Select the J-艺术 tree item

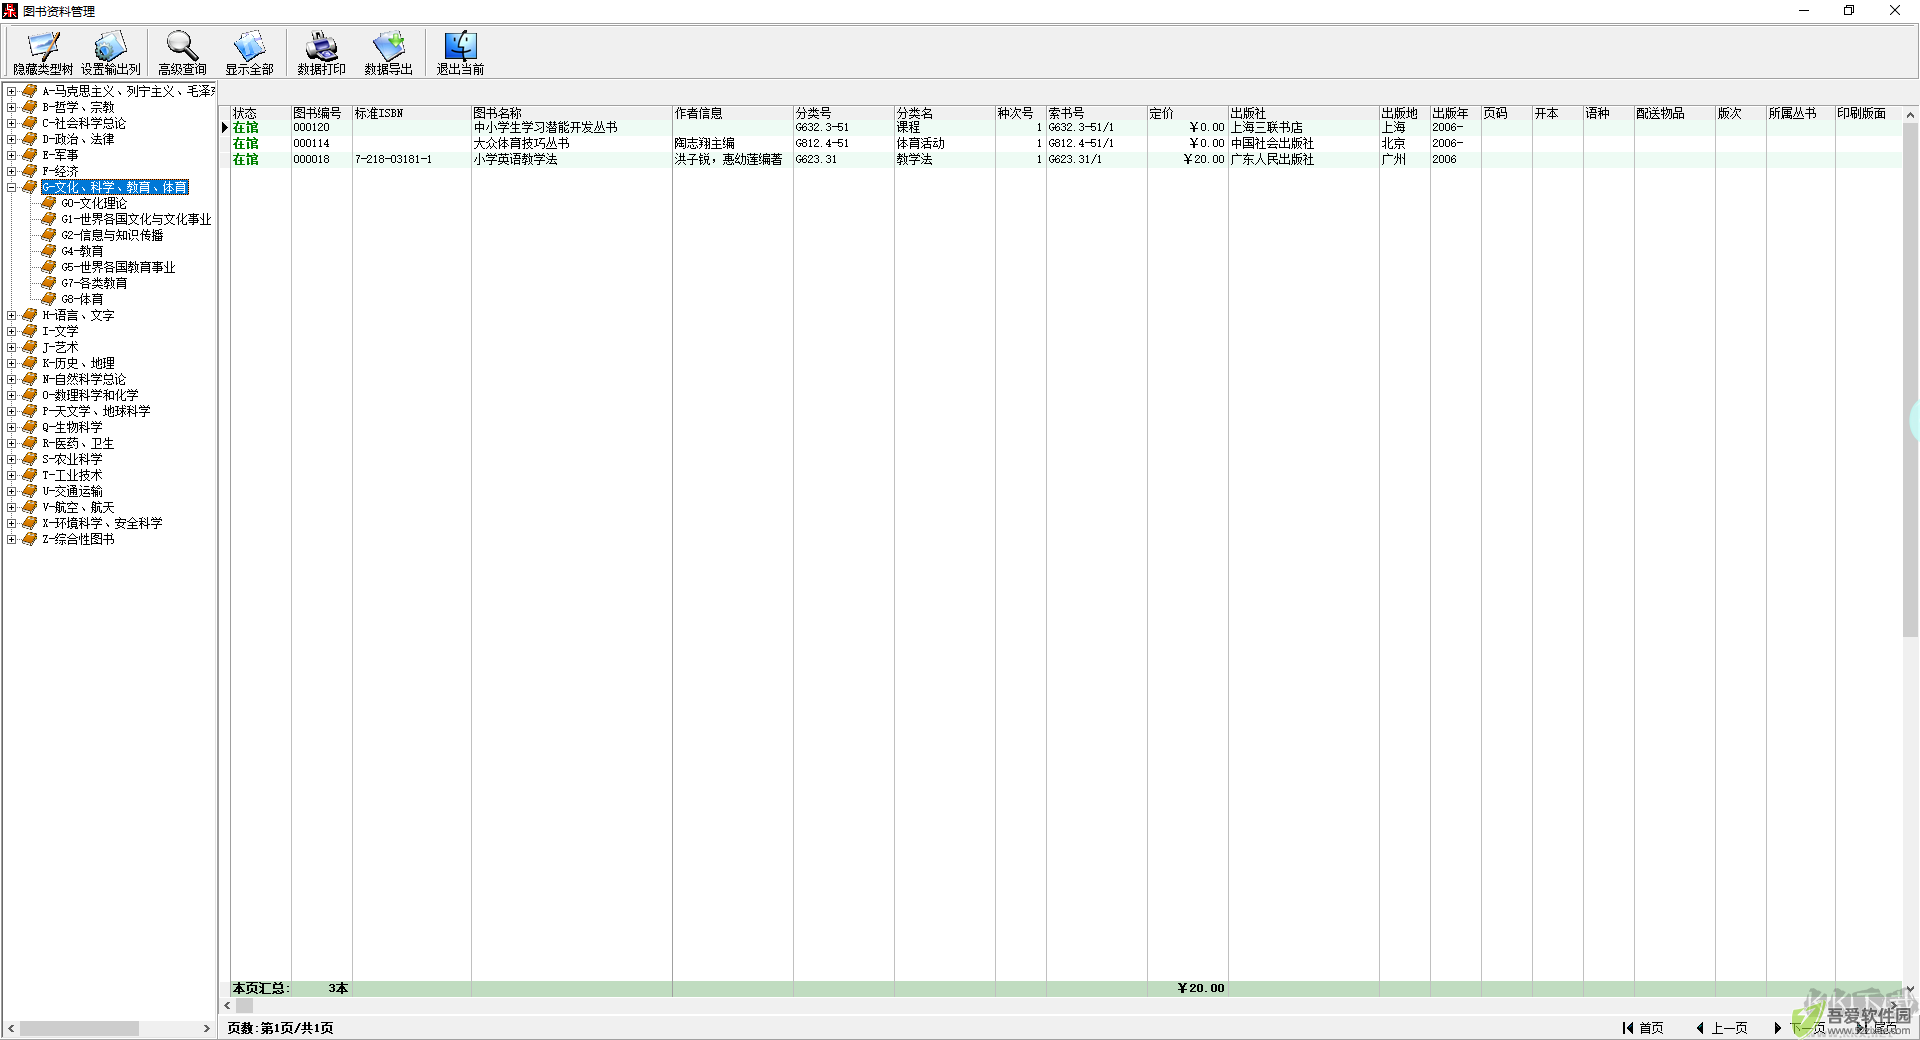click(60, 347)
